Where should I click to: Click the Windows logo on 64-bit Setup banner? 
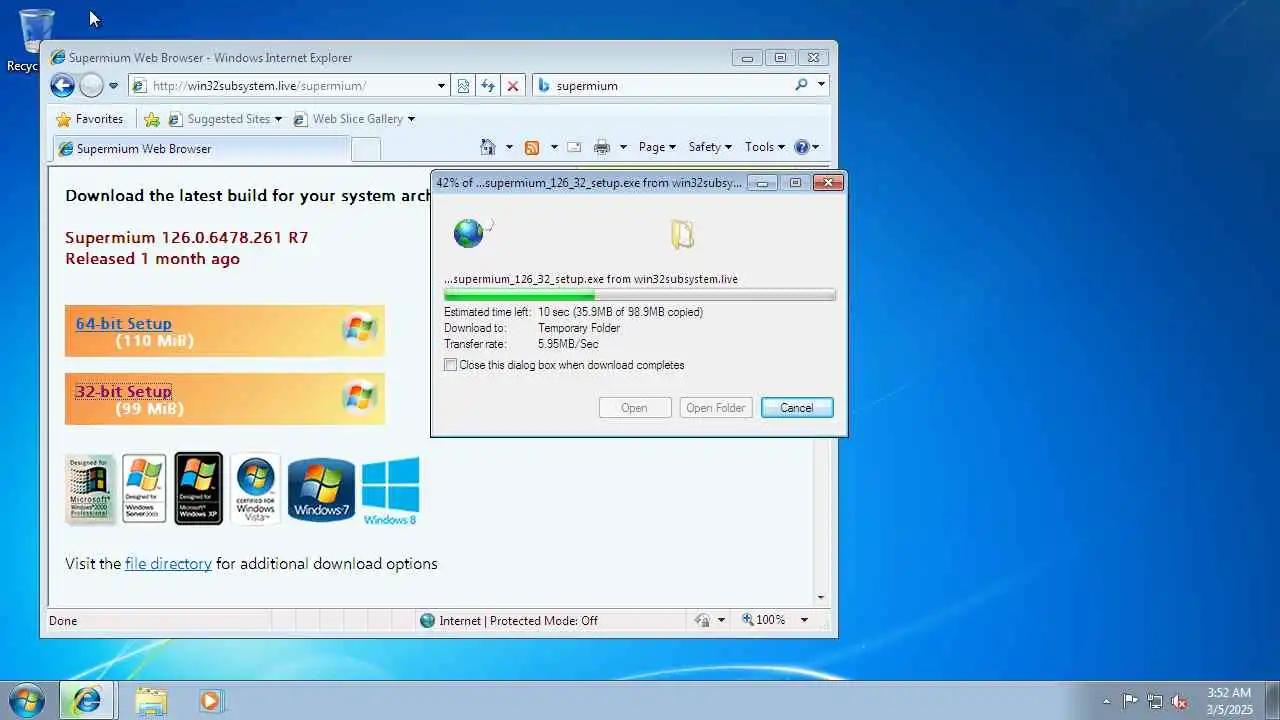click(x=358, y=328)
